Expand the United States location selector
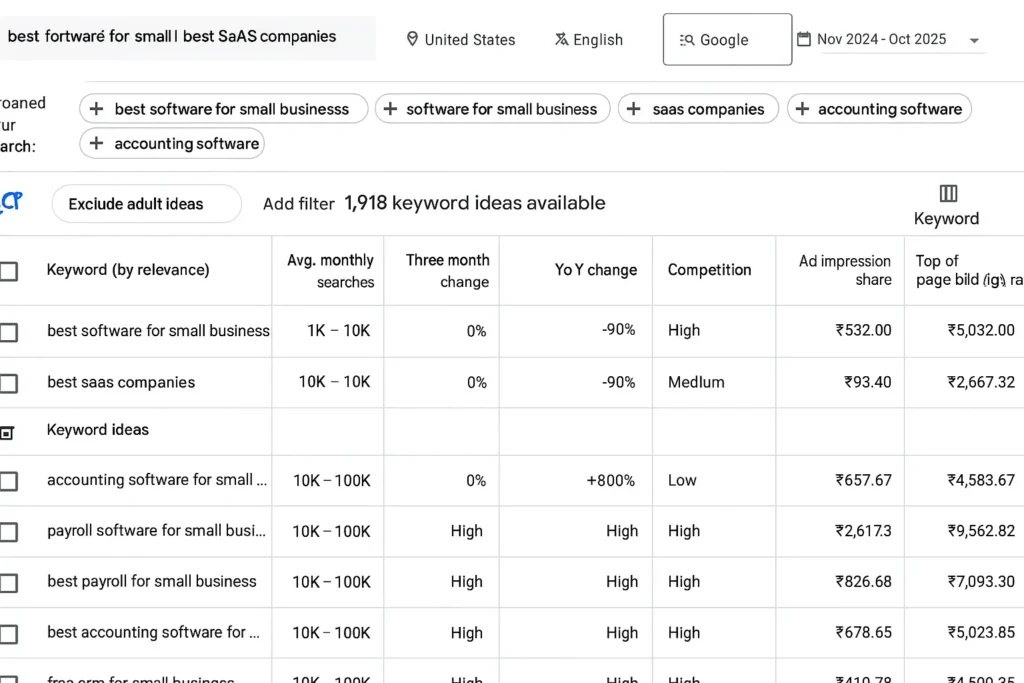This screenshot has height=683, width=1024. pyautogui.click(x=461, y=39)
